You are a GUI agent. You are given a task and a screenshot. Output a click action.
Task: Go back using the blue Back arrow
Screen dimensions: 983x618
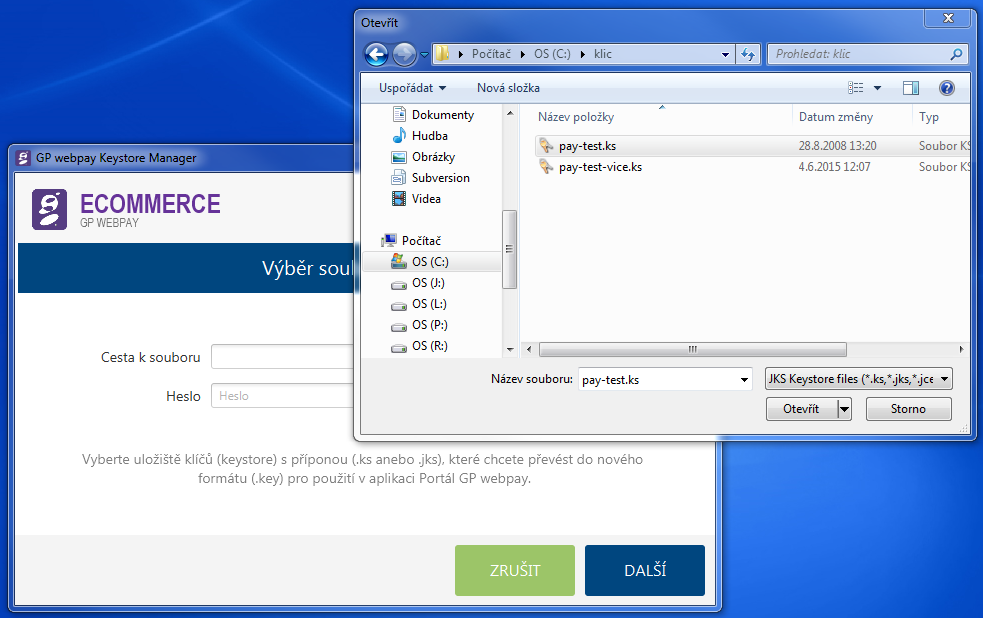376,55
